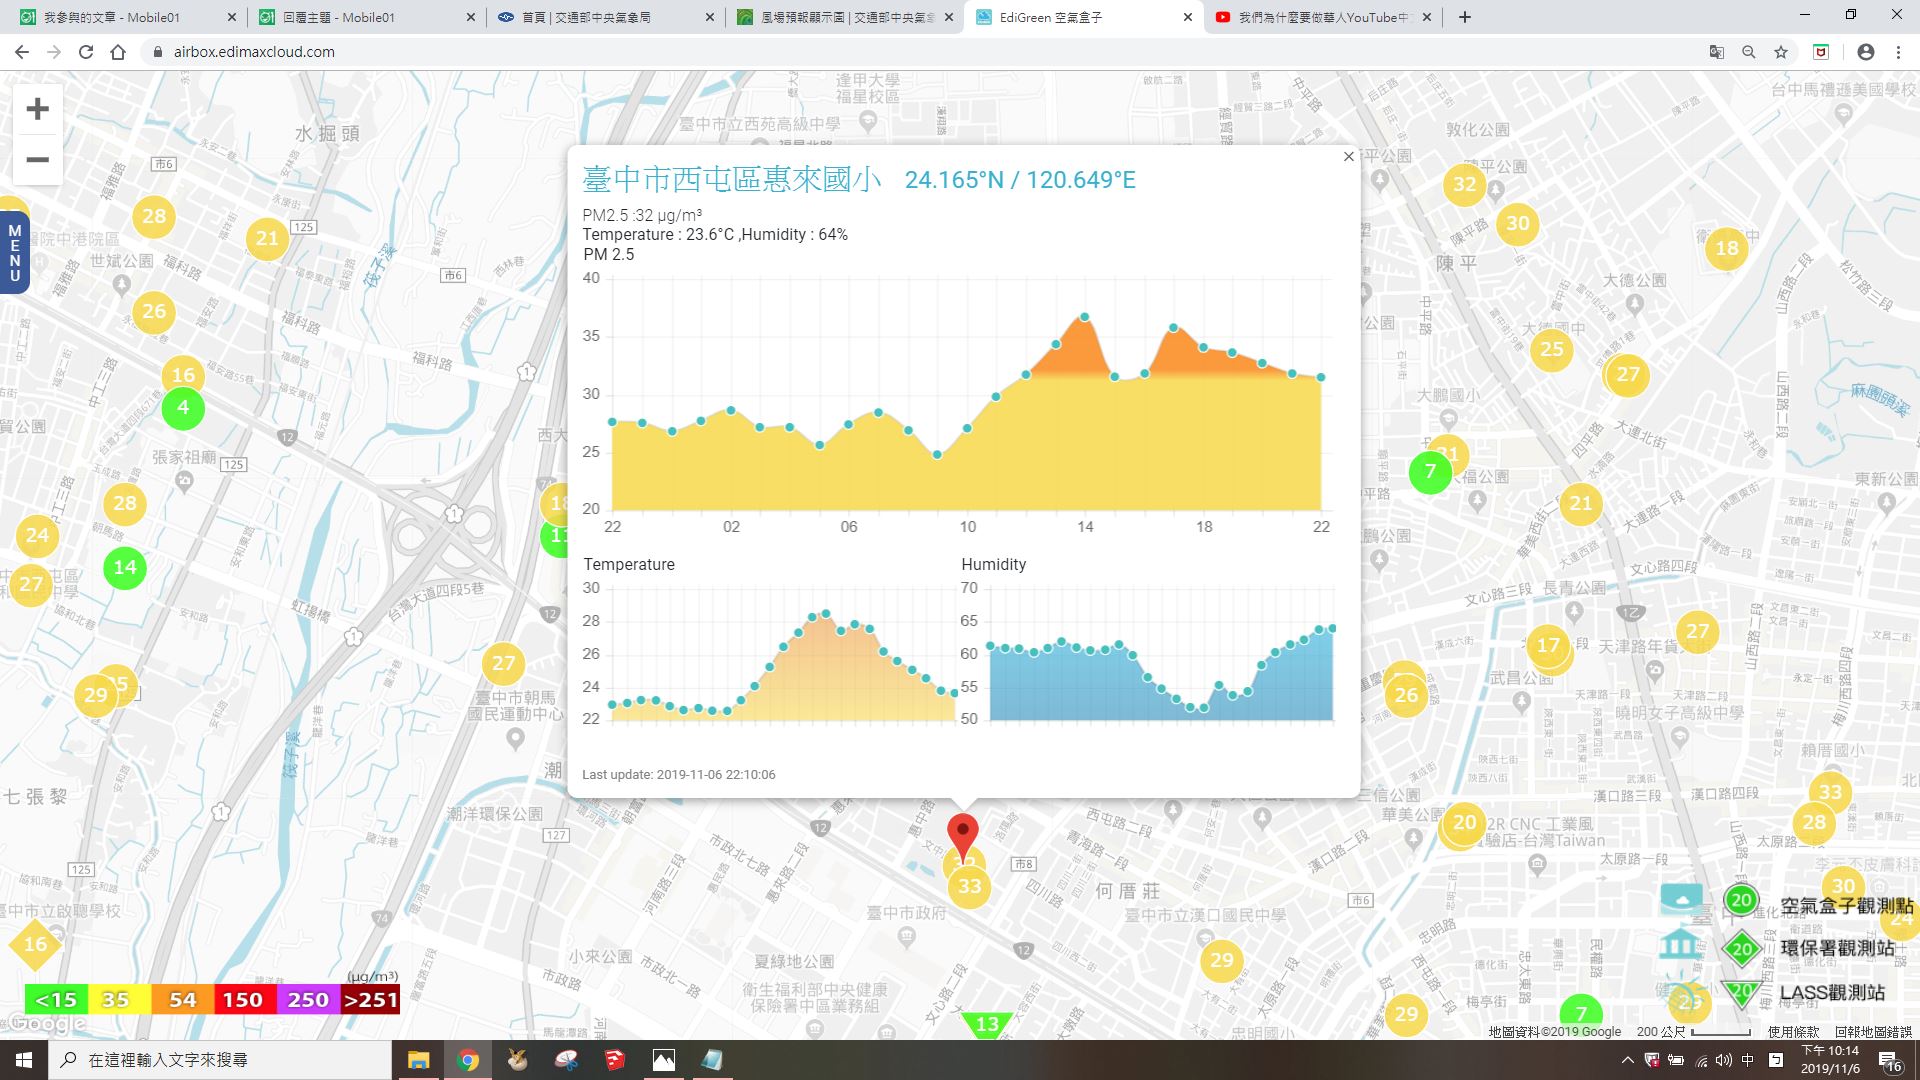Go back to previous page
1920x1080 pixels.
coord(22,52)
